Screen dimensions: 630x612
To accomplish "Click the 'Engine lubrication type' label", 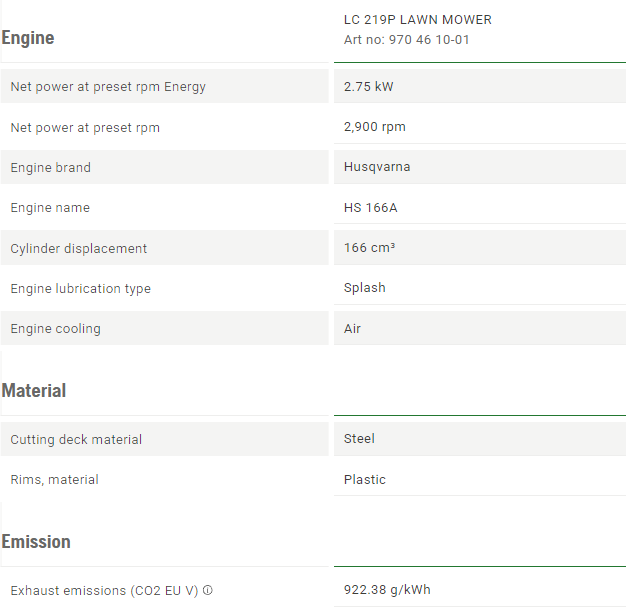I will click(81, 289).
